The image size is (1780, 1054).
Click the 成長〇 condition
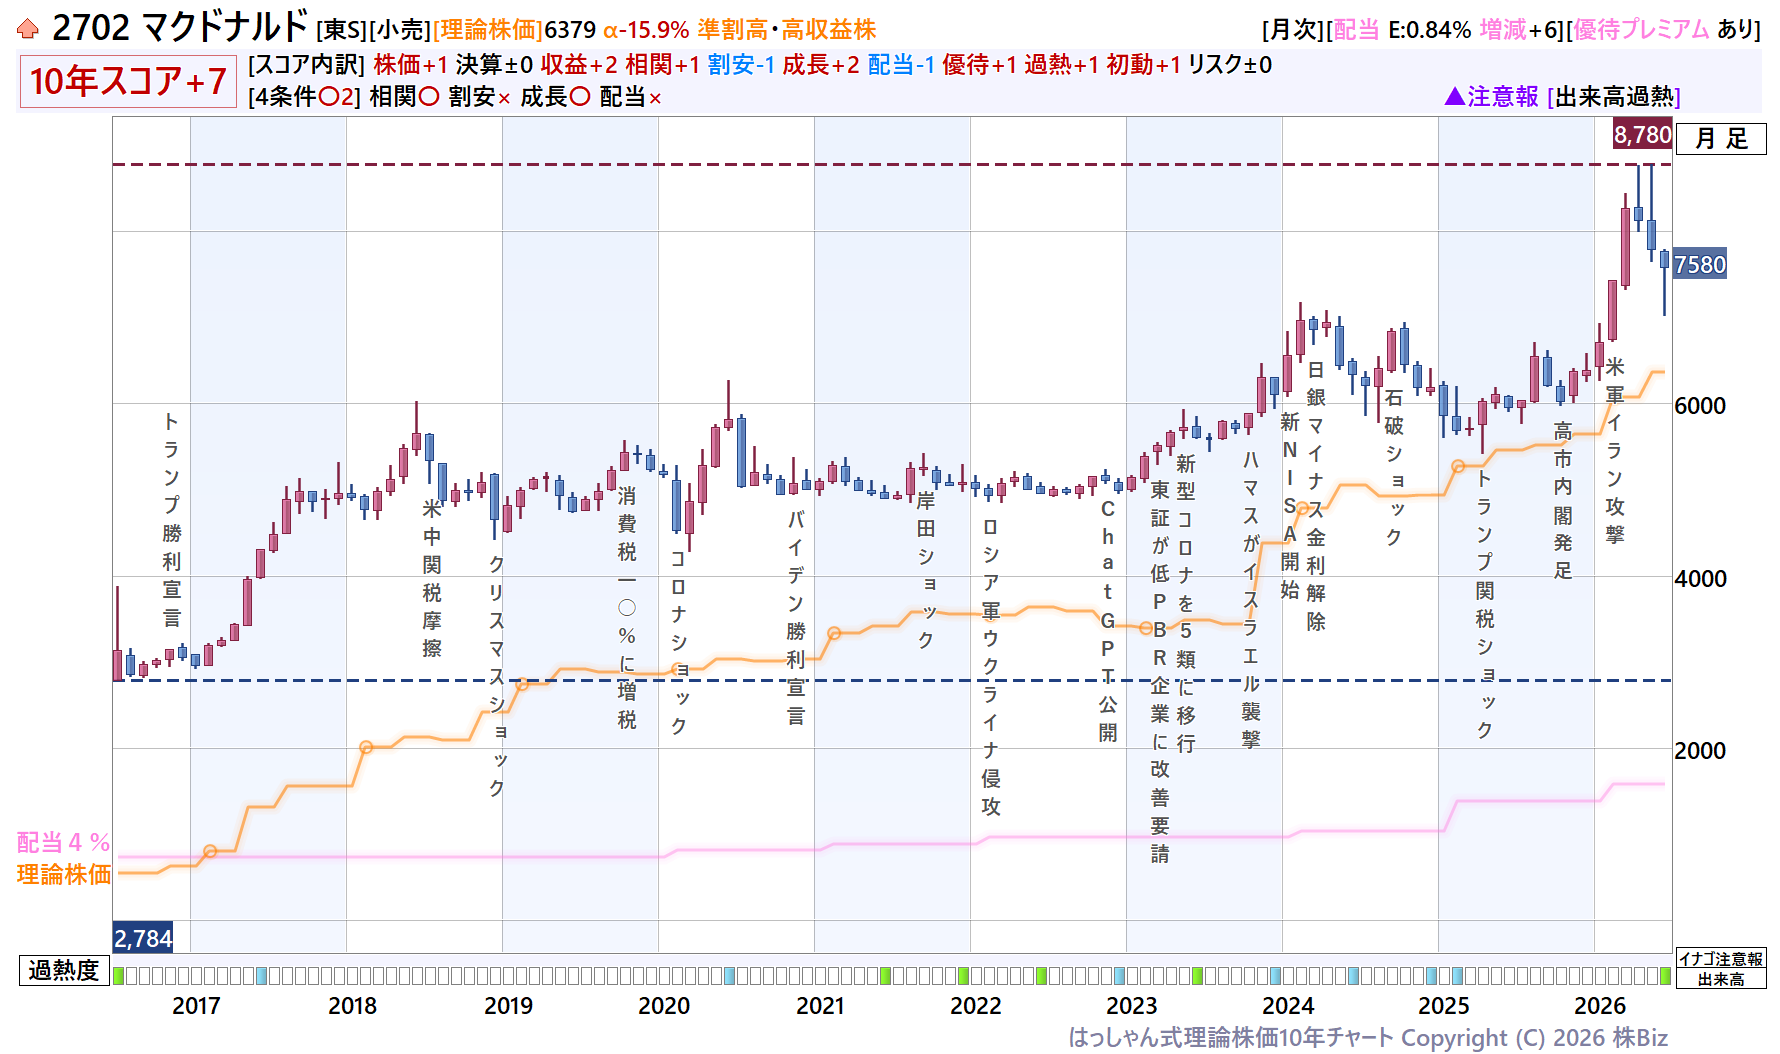tap(555, 97)
